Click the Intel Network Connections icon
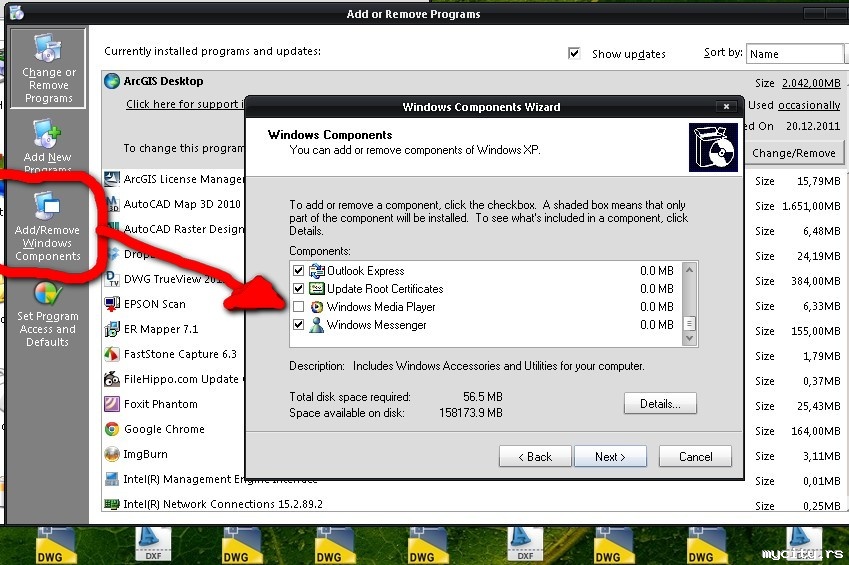Viewport: 849px width, 565px height. (112, 504)
